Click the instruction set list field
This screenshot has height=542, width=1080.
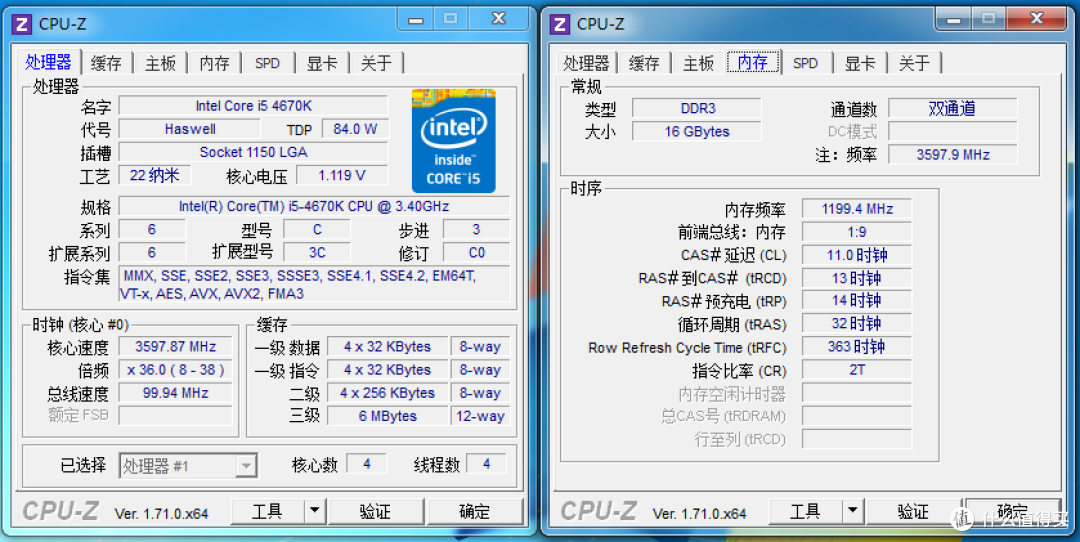(314, 284)
